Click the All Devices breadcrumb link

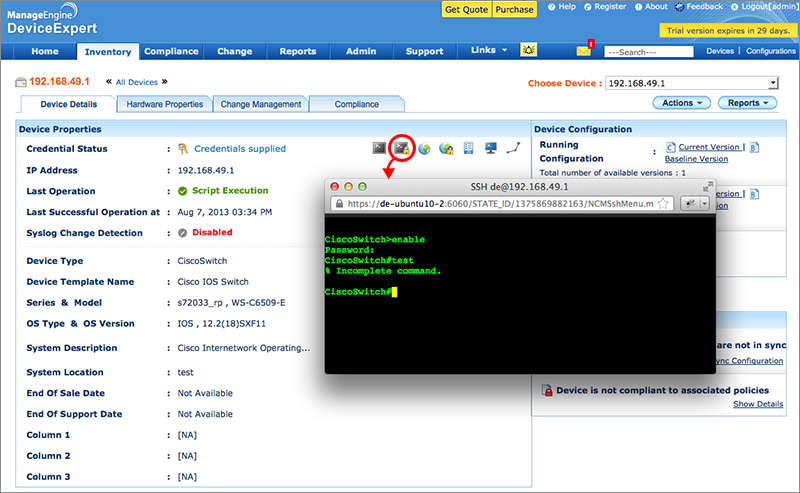pos(137,82)
